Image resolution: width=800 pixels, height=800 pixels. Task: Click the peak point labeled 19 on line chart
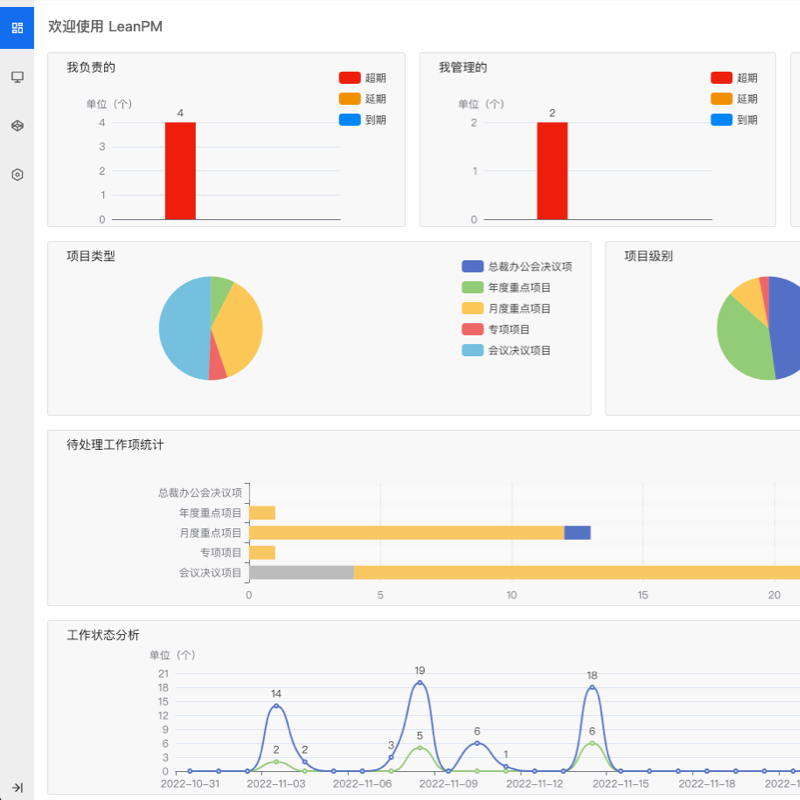(420, 682)
